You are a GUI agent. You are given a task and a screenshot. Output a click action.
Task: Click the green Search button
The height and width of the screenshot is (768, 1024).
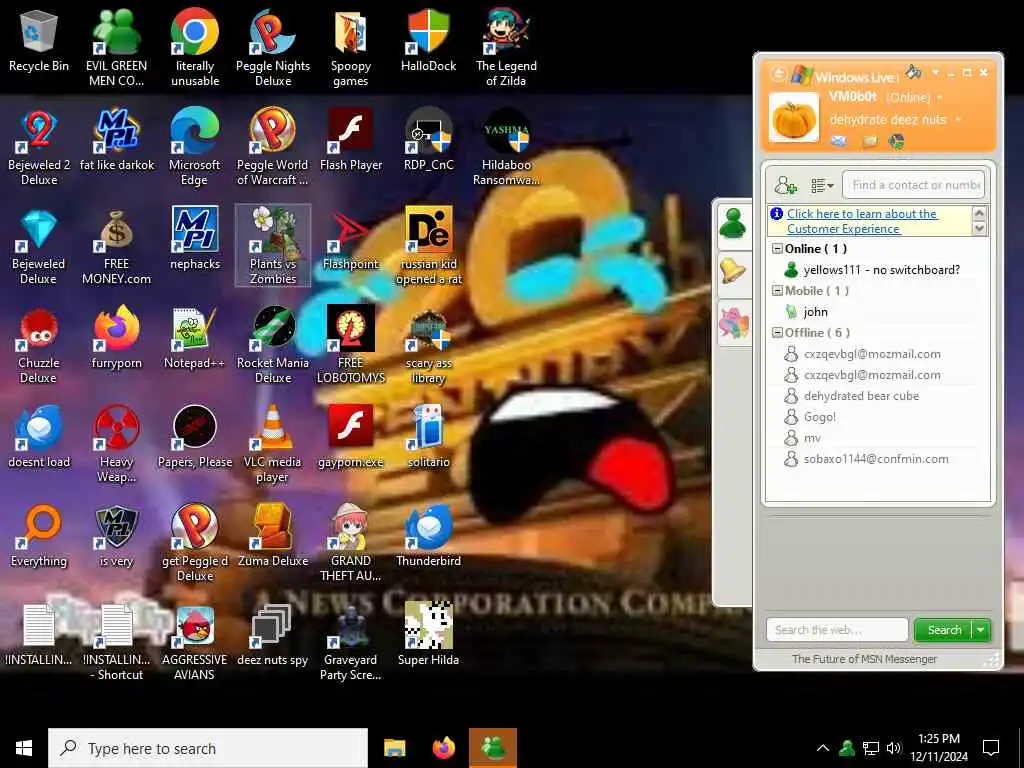click(x=944, y=630)
